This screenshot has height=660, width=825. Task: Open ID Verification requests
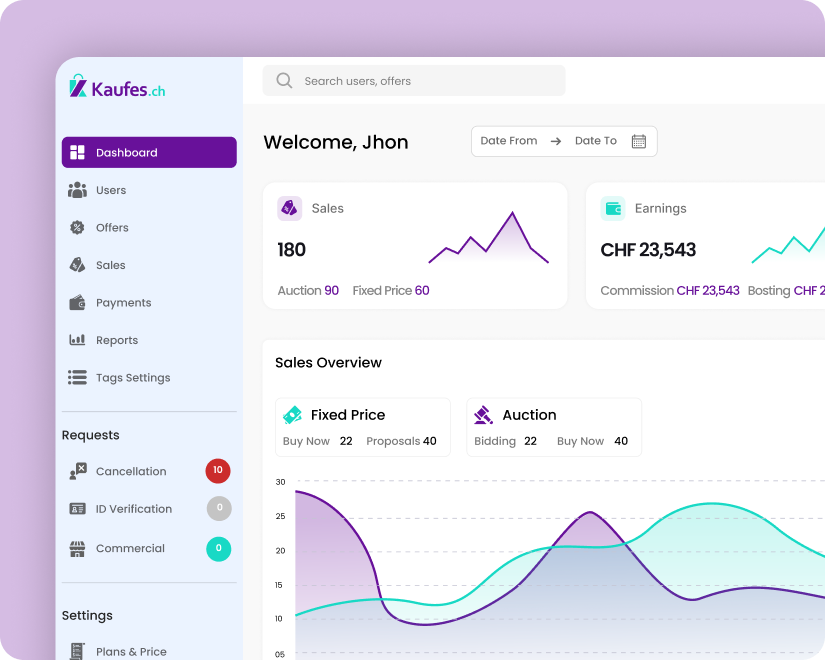pos(149,509)
